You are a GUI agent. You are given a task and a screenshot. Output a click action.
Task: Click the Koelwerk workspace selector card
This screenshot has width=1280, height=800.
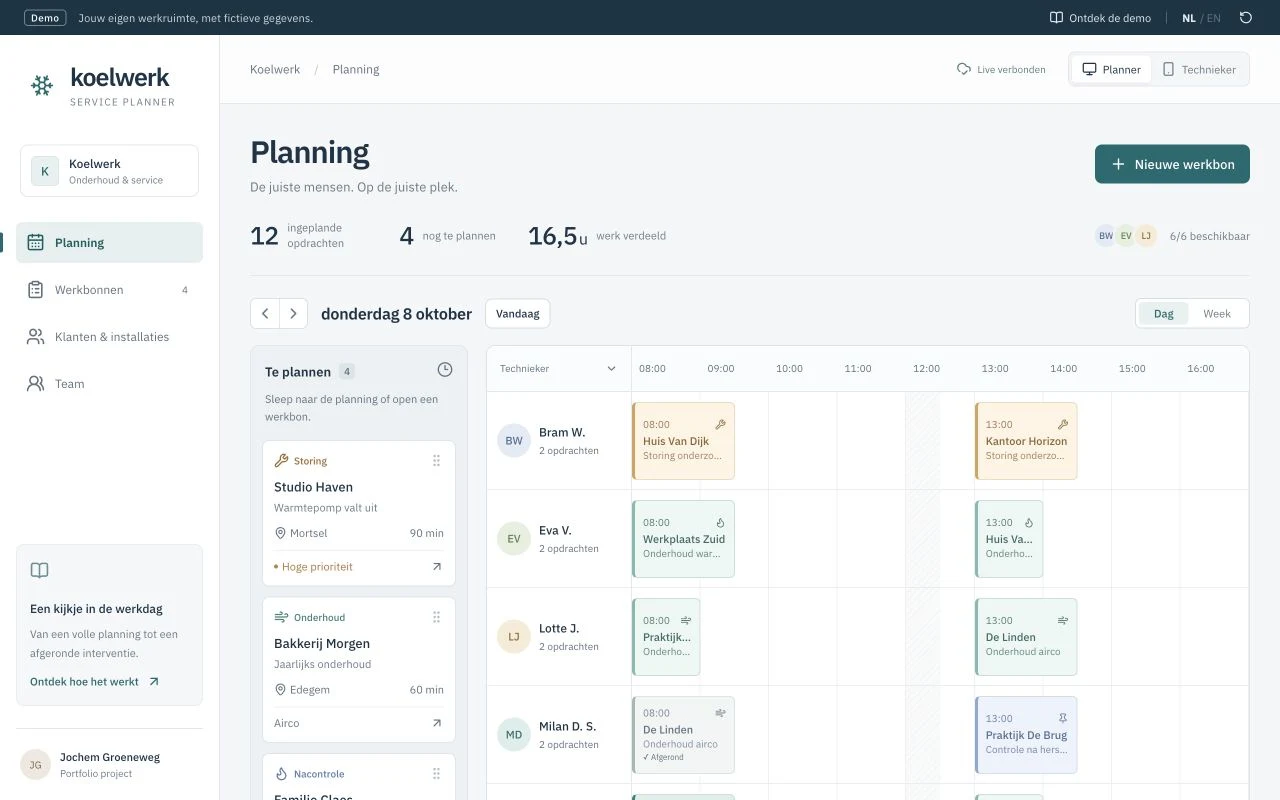[x=109, y=171]
